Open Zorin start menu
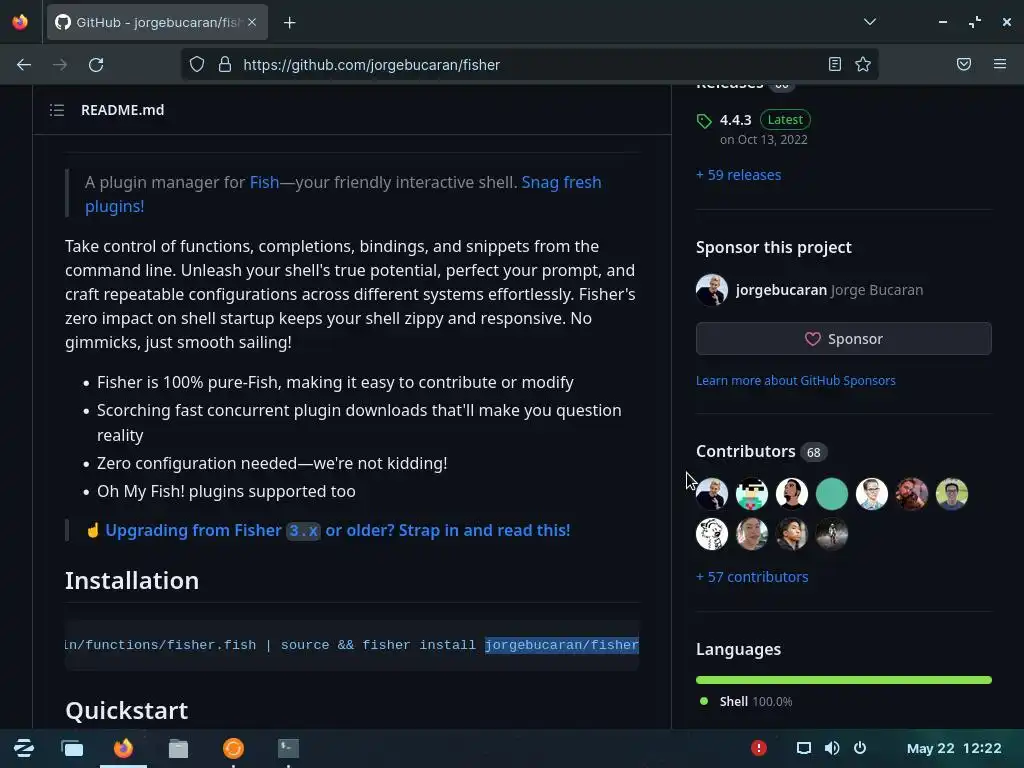The image size is (1024, 768). tap(24, 748)
